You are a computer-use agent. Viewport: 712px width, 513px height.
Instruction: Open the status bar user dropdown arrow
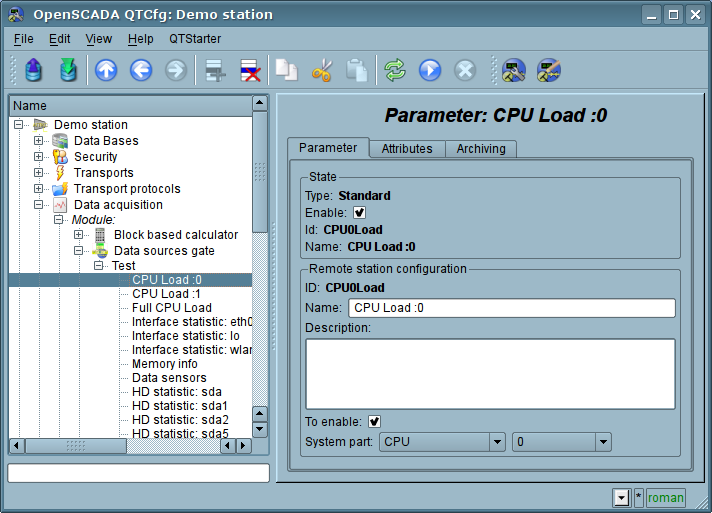tap(621, 498)
